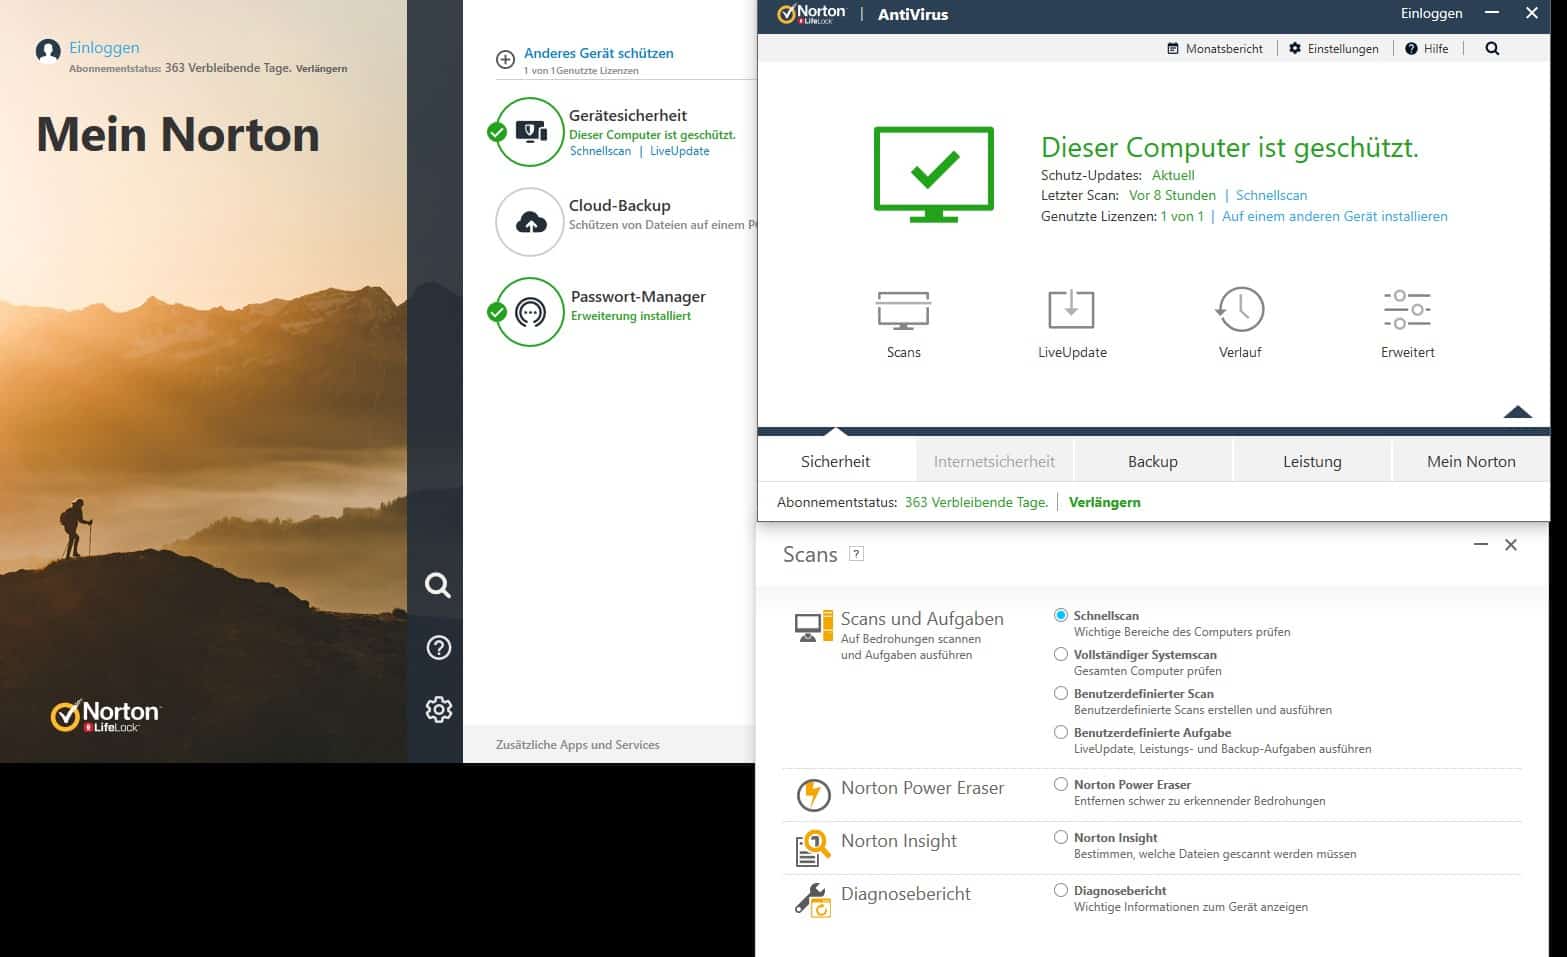The image size is (1567, 957).
Task: Click green Verlängern link in status bar
Action: coord(1104,502)
